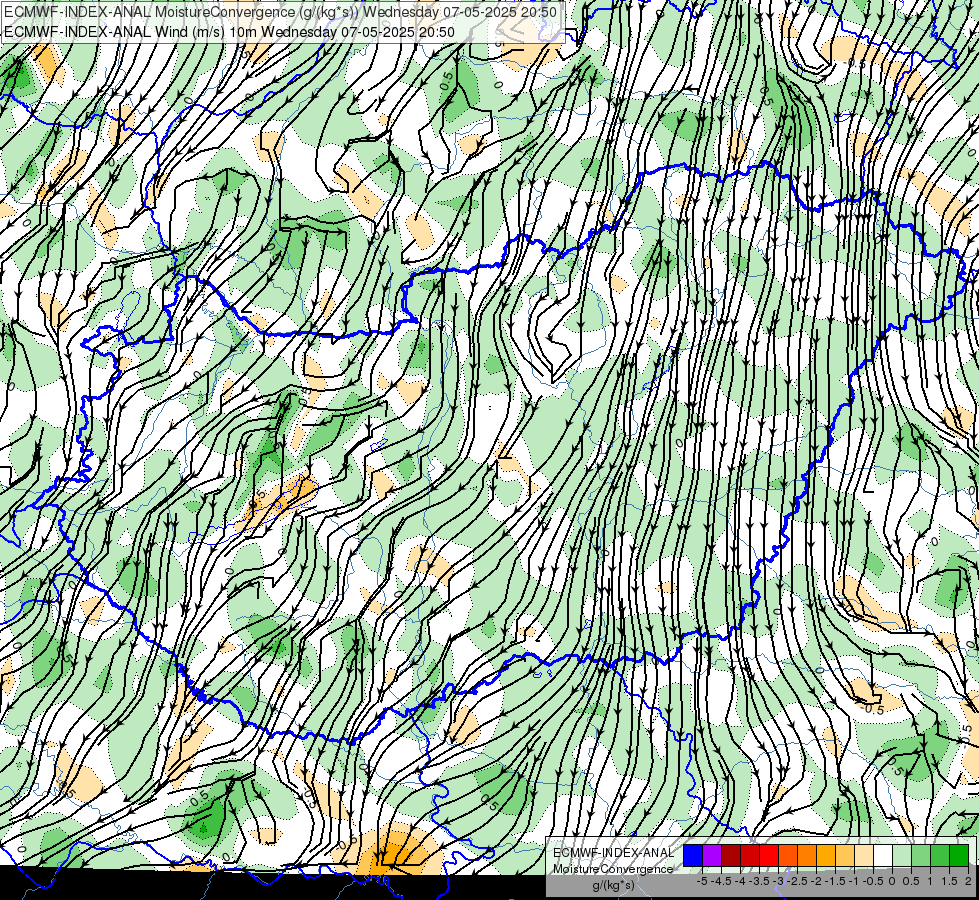Click the -3.5 tick label on legend
979x900 pixels.
[x=759, y=881]
